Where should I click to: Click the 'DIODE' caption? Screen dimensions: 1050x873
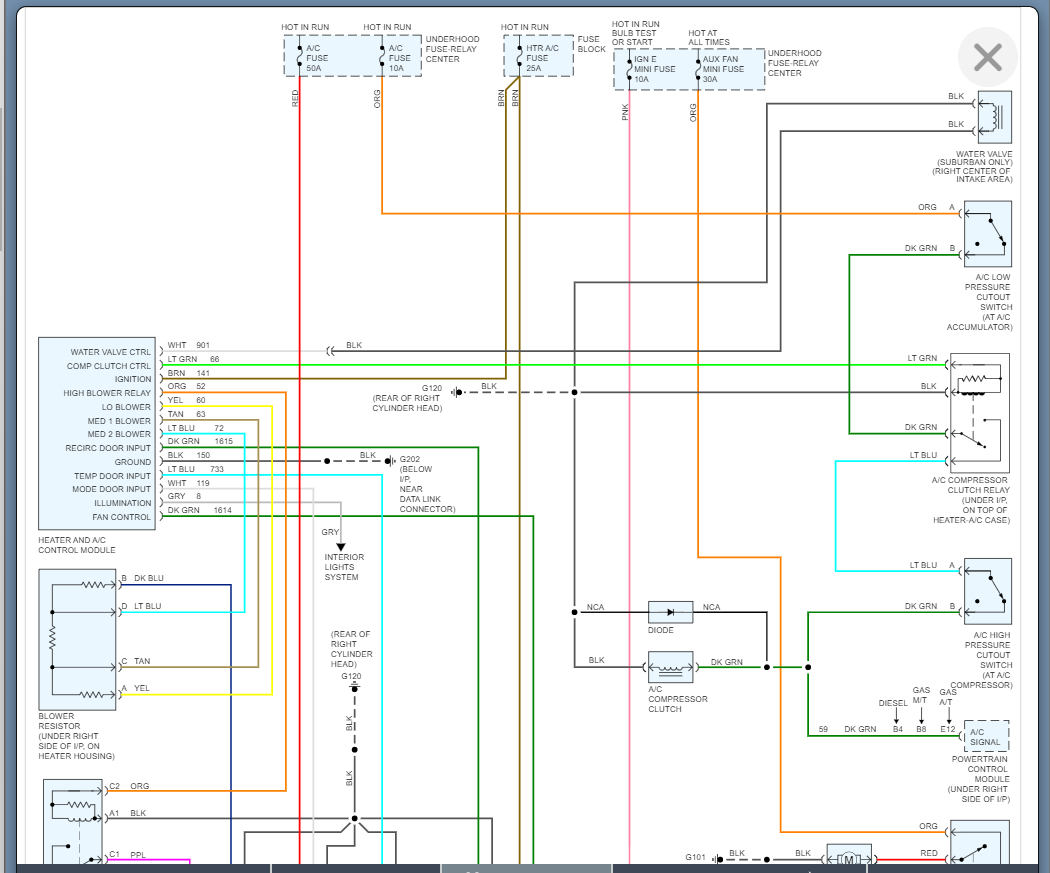(660, 630)
